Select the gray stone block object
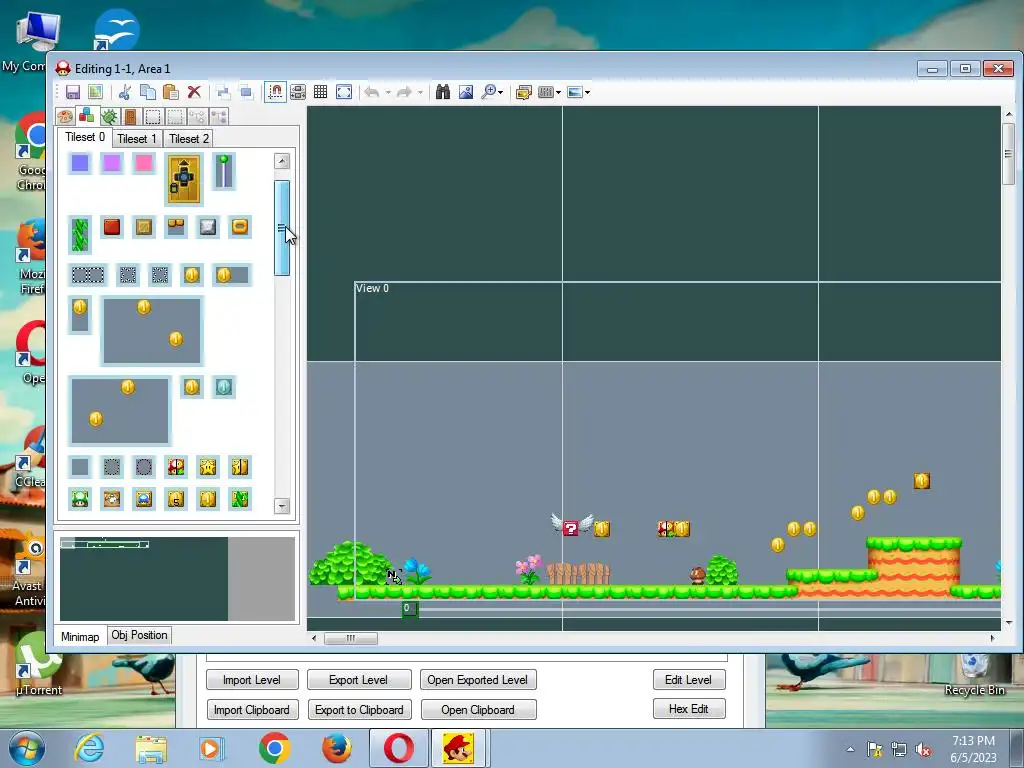Viewport: 1024px width, 768px height. 208,227
